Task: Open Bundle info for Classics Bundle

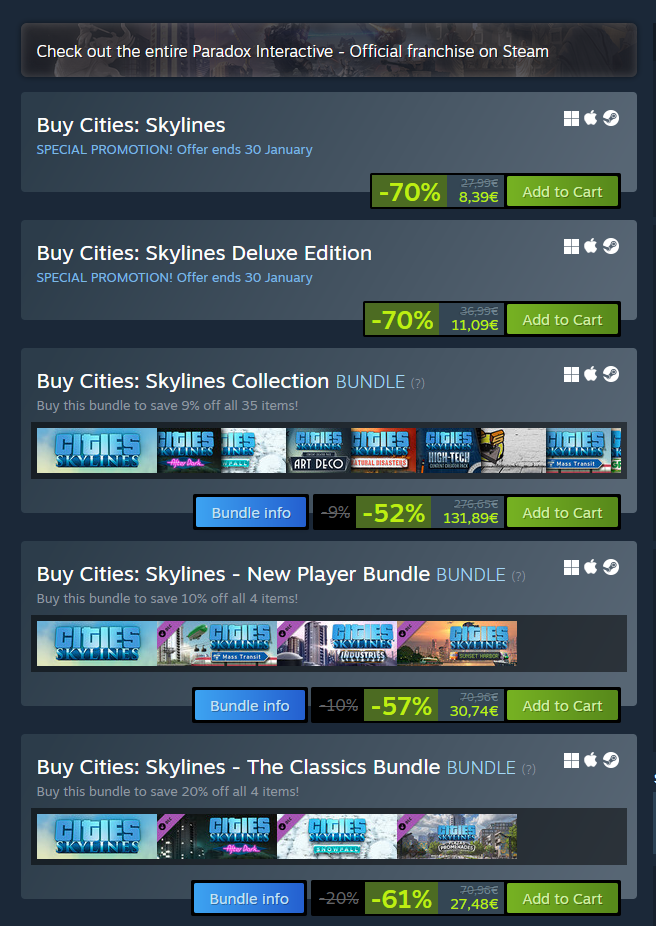Action: [249, 899]
